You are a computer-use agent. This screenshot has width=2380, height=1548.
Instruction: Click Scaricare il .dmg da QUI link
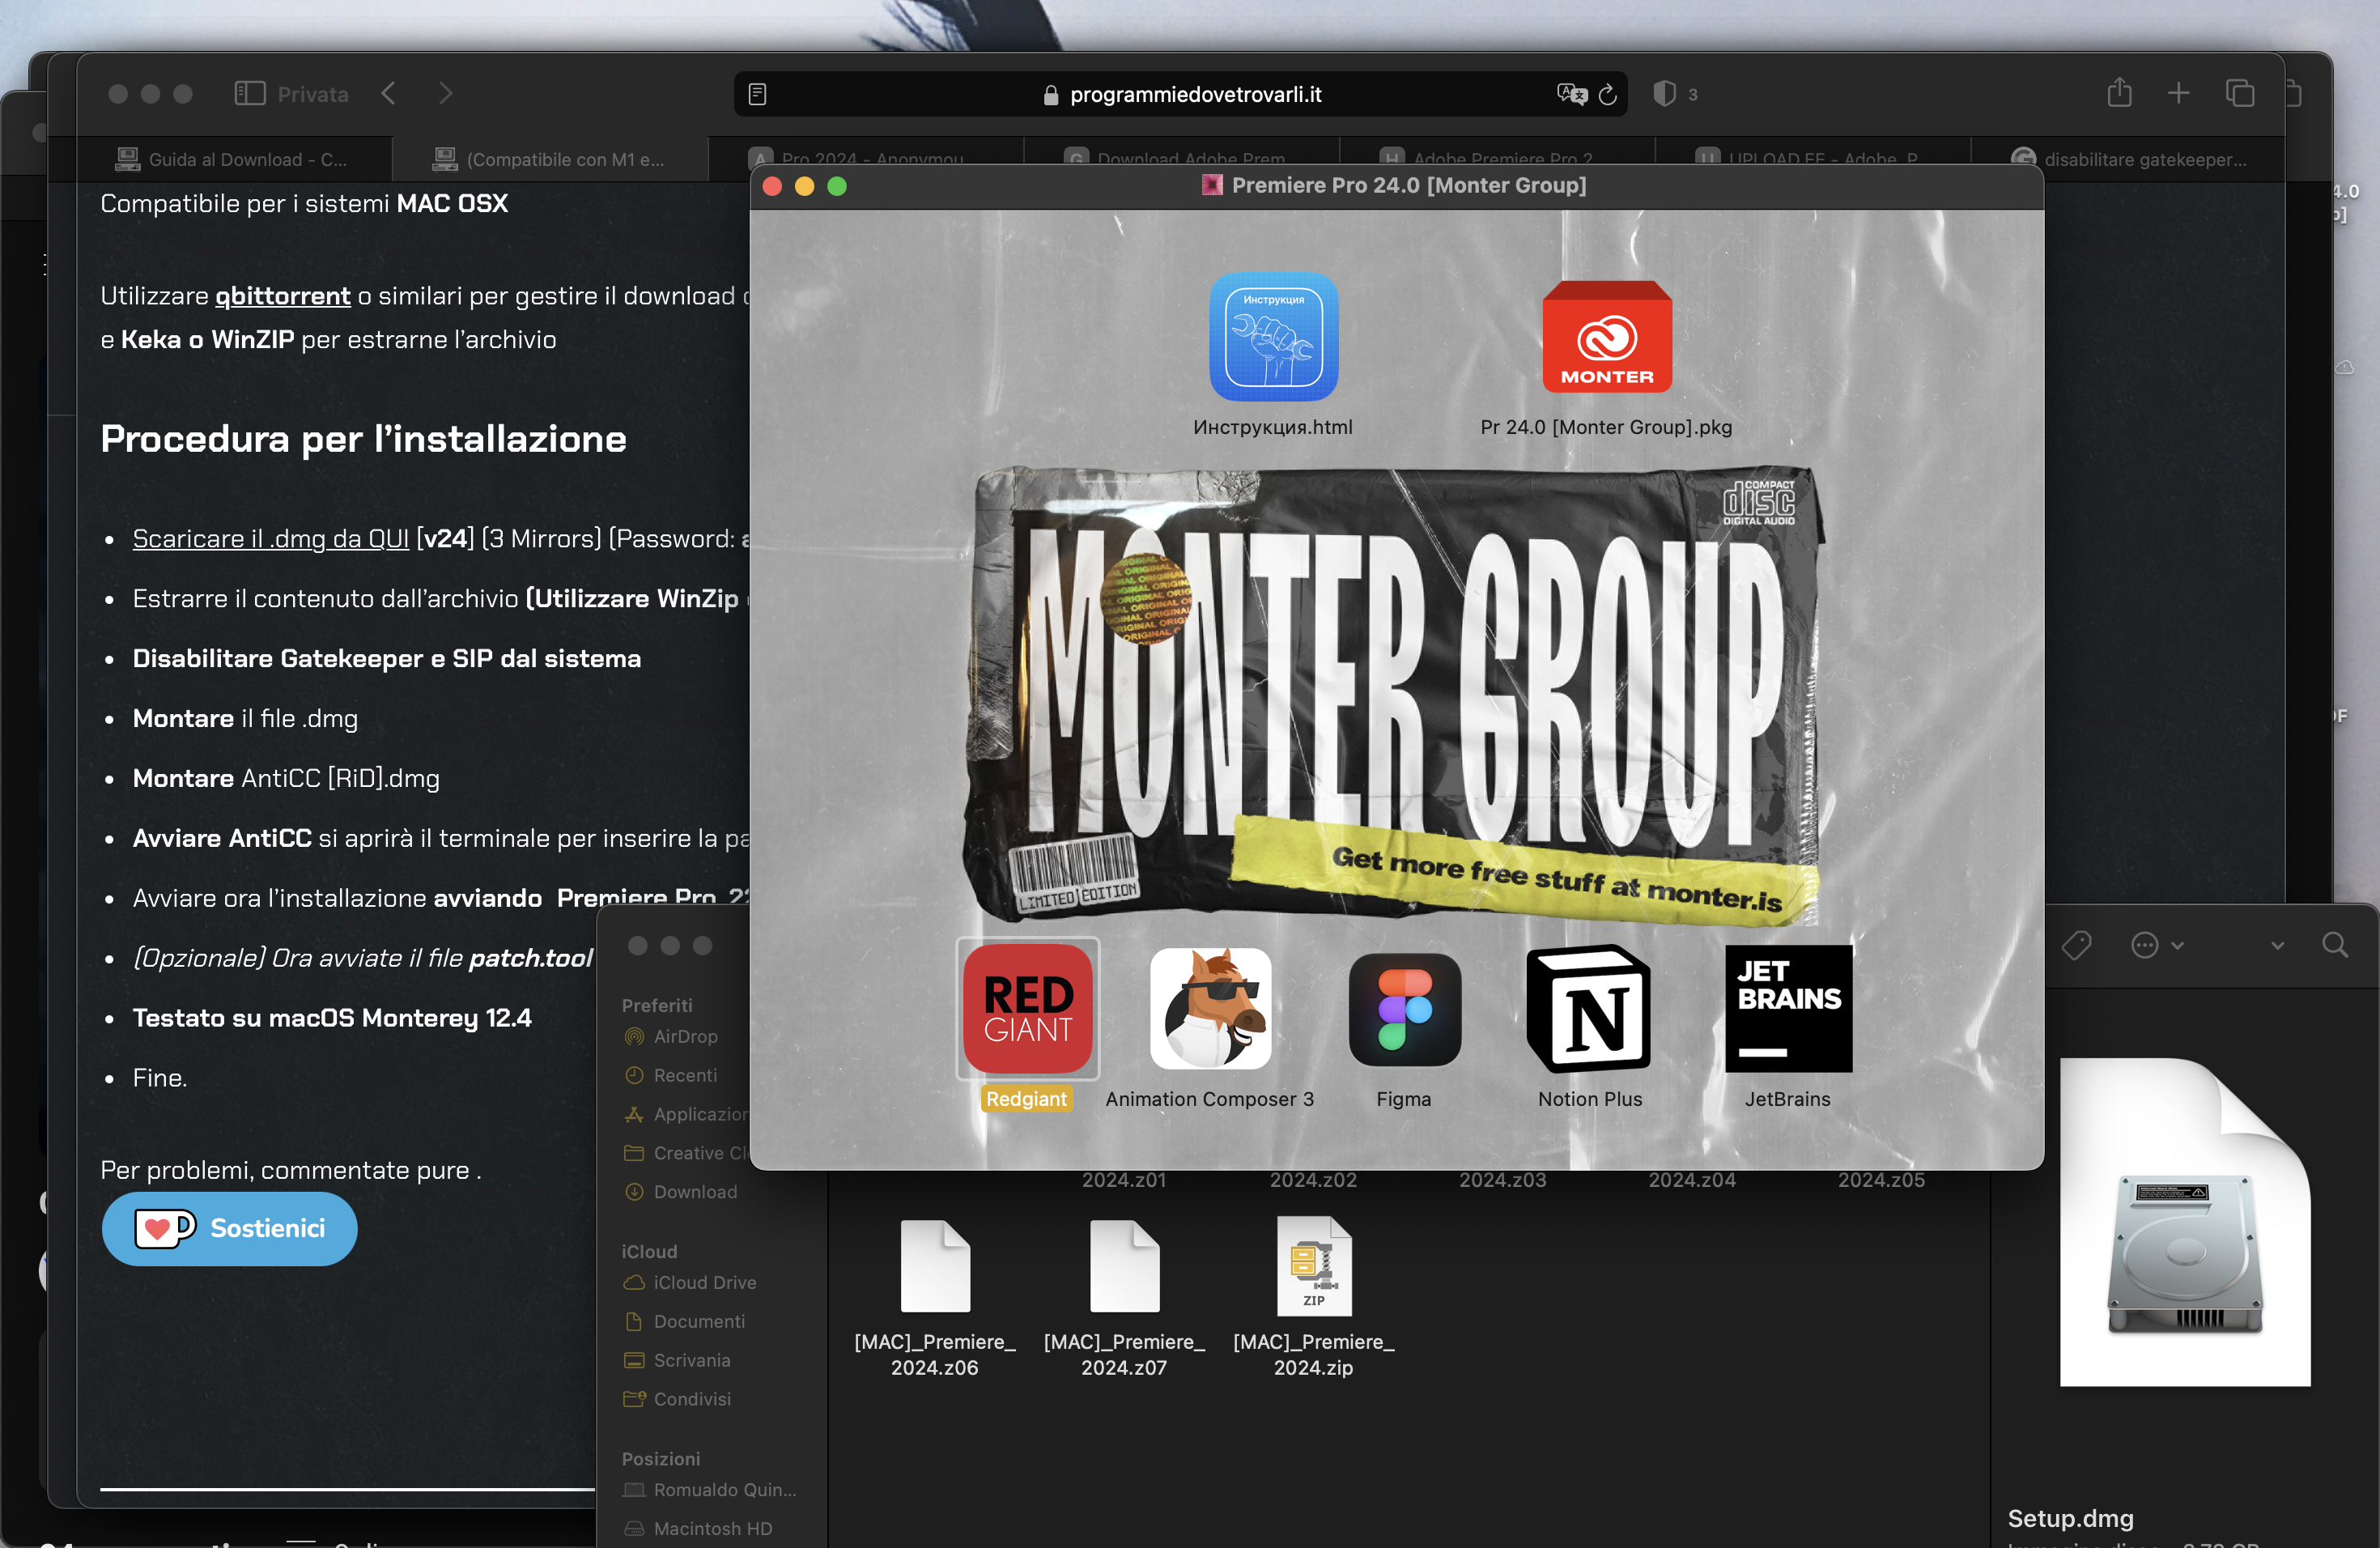click(x=271, y=539)
